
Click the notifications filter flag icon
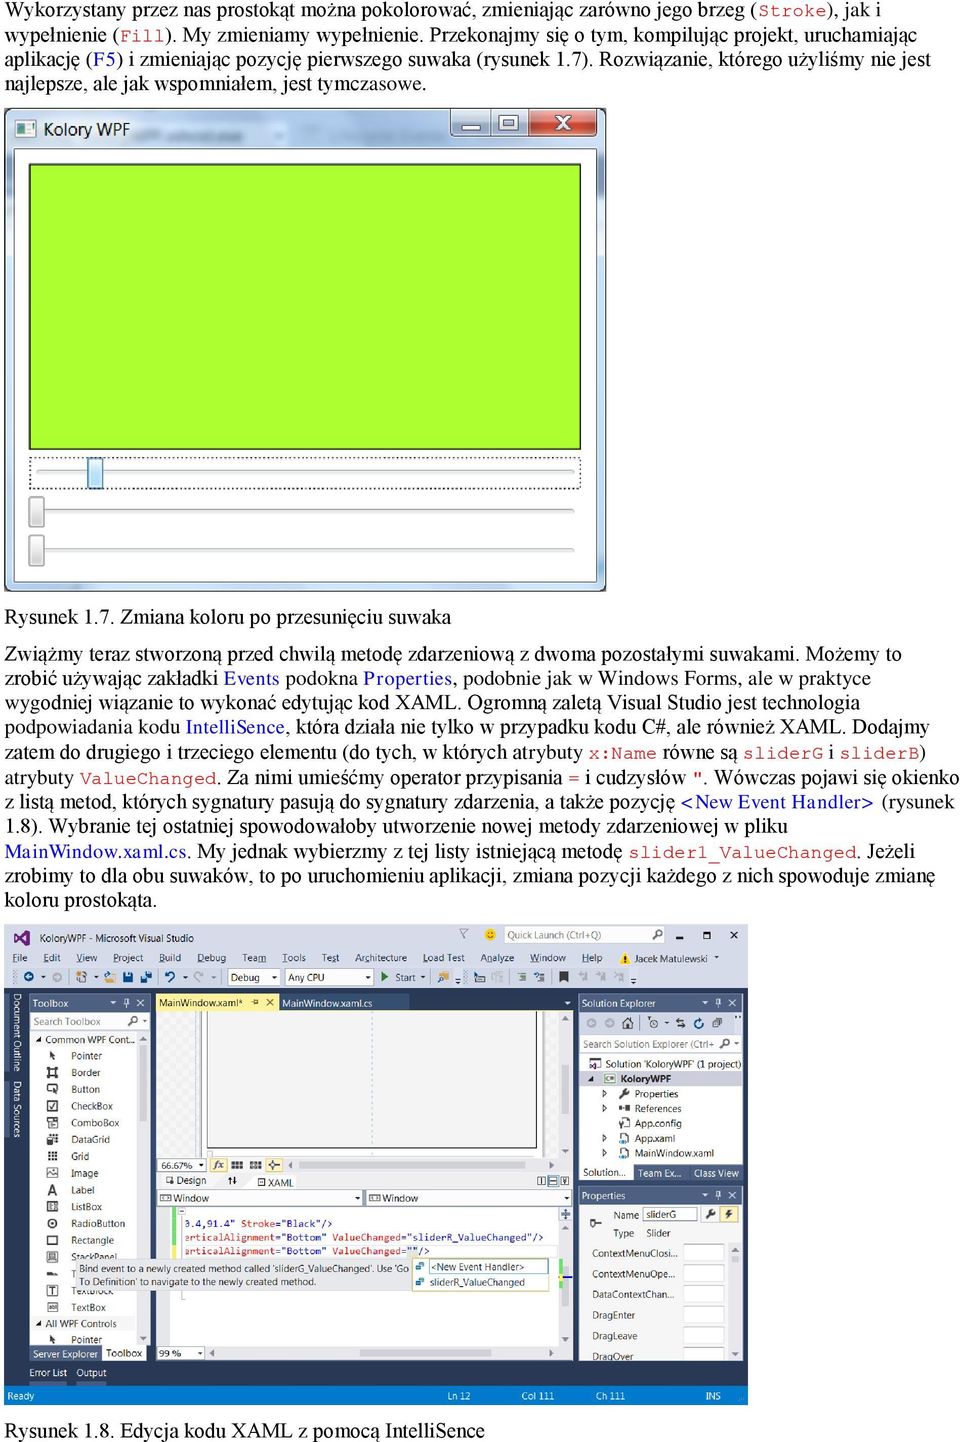(x=462, y=935)
